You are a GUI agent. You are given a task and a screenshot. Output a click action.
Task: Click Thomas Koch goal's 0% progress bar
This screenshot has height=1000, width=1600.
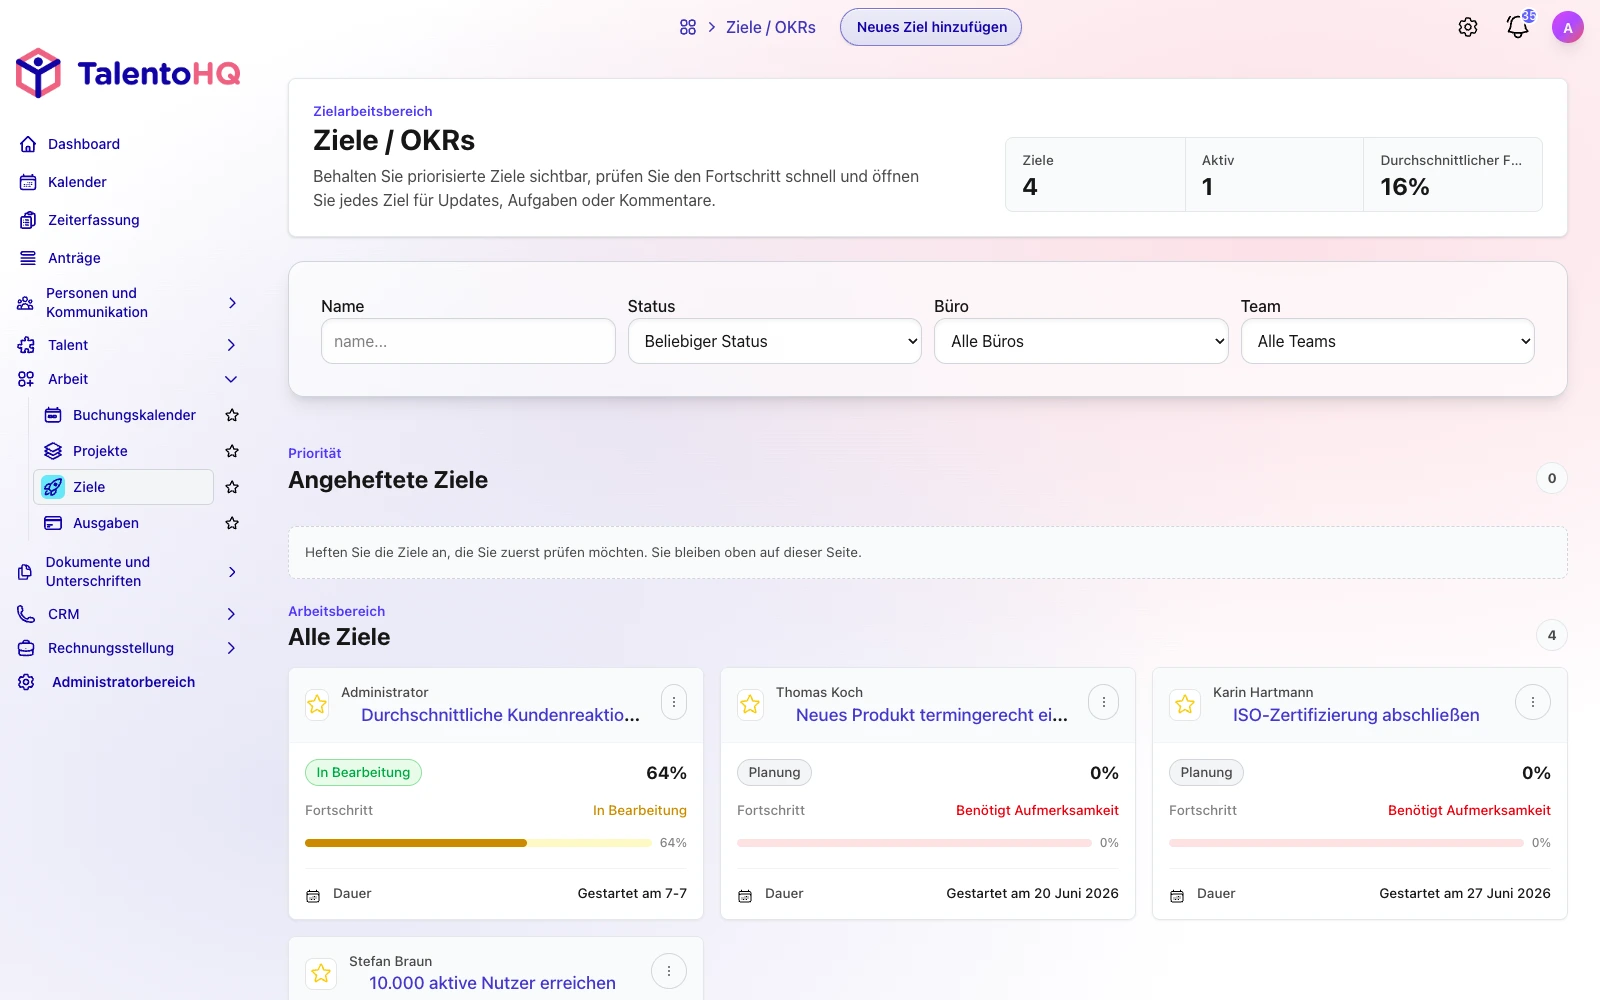pos(914,843)
